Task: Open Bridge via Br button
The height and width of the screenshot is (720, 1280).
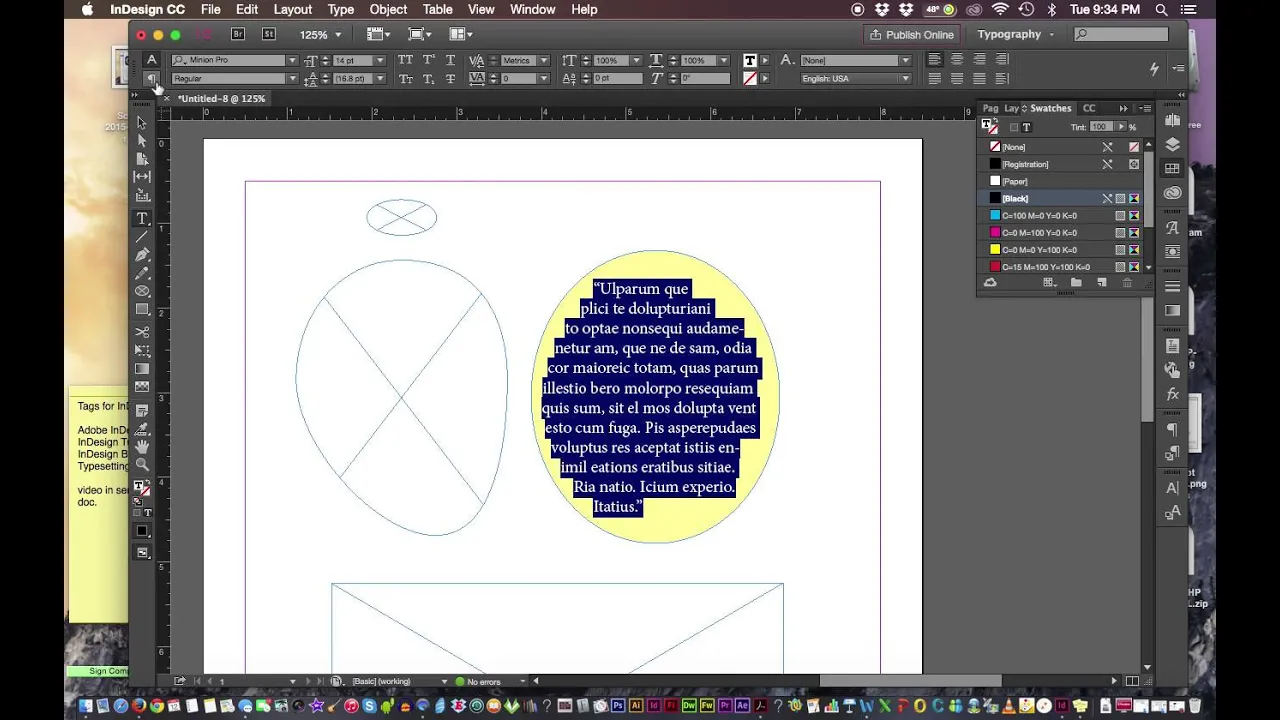Action: click(238, 34)
